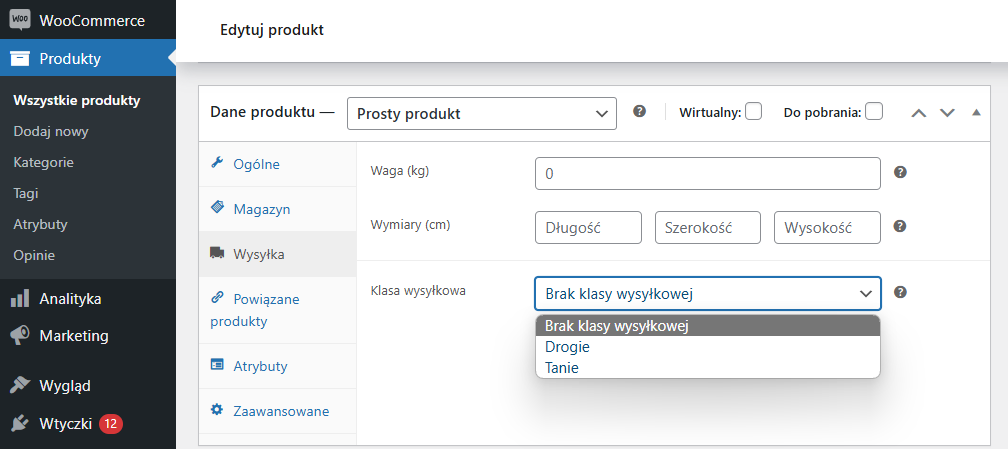
Task: Tick the Do pobrania checkbox
Action: click(874, 111)
